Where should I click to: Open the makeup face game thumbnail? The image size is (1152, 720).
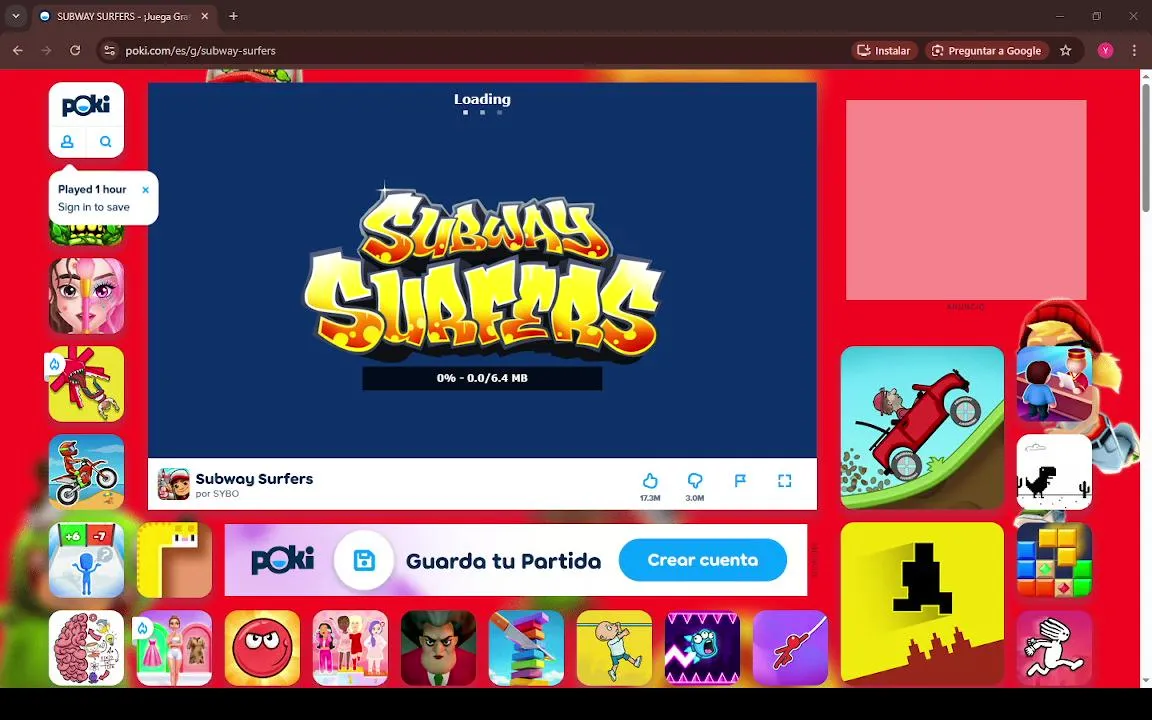click(86, 295)
